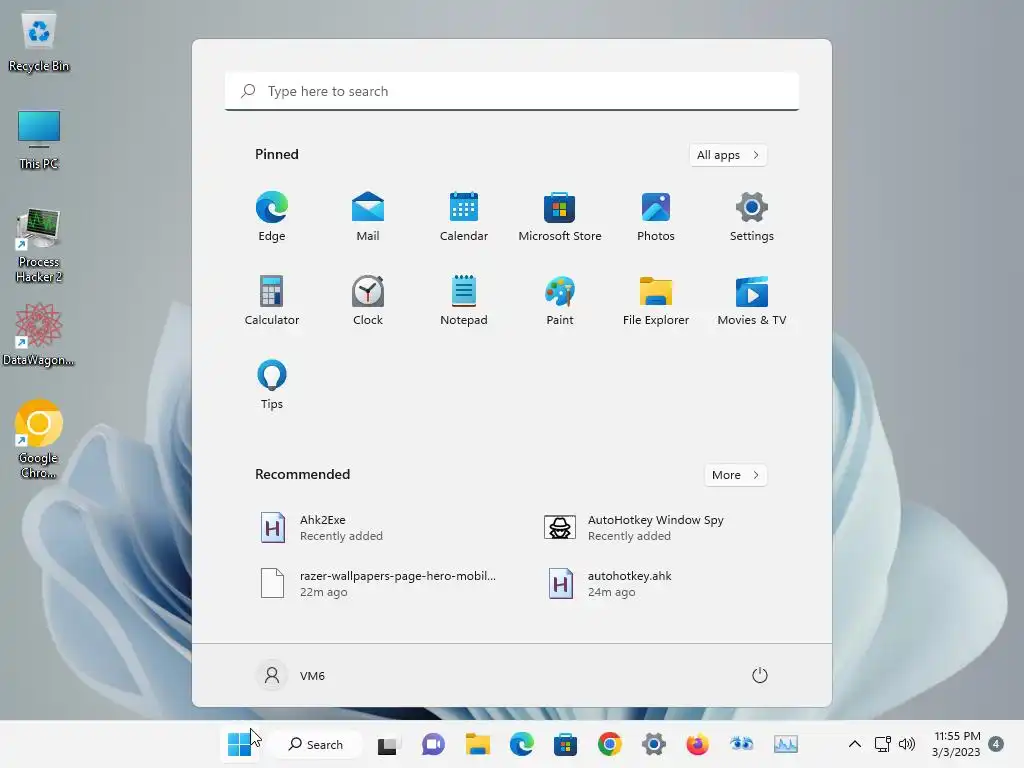The width and height of the screenshot is (1024, 768).
Task: Show hidden system tray icons
Action: (854, 744)
